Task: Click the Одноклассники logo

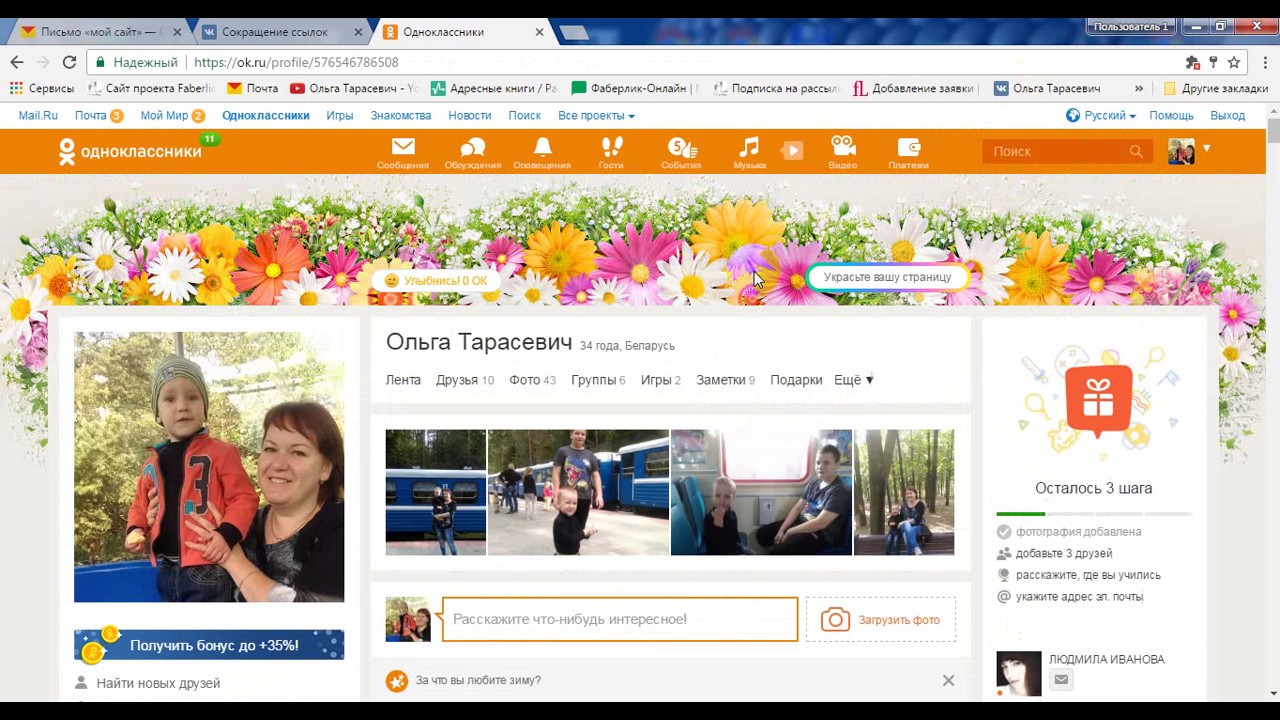Action: coord(130,152)
